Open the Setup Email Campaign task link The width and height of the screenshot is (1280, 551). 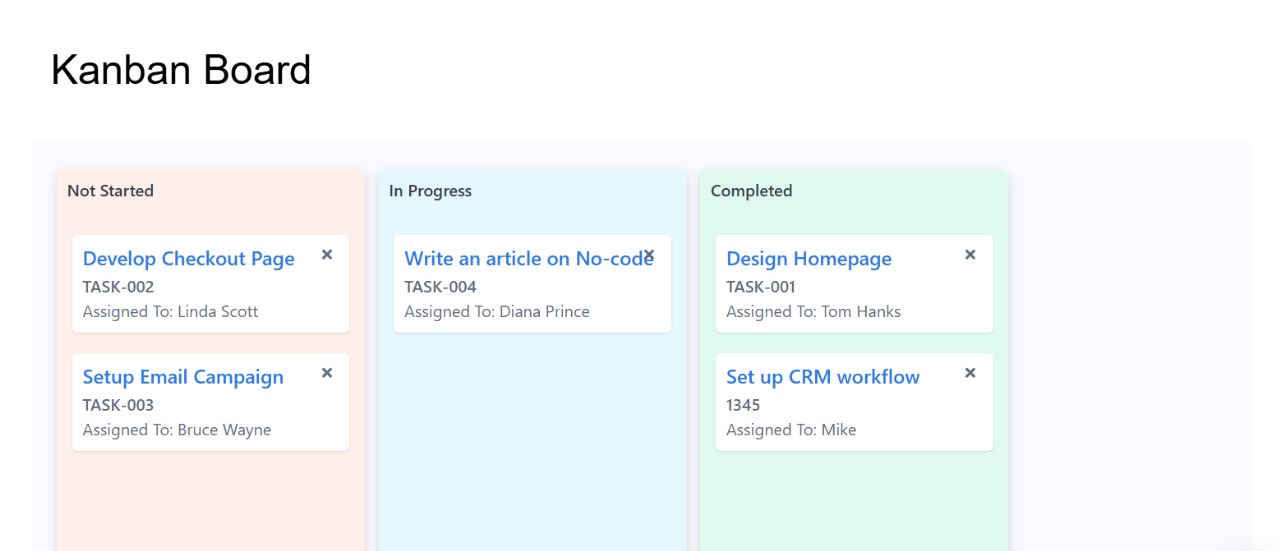[x=183, y=377]
